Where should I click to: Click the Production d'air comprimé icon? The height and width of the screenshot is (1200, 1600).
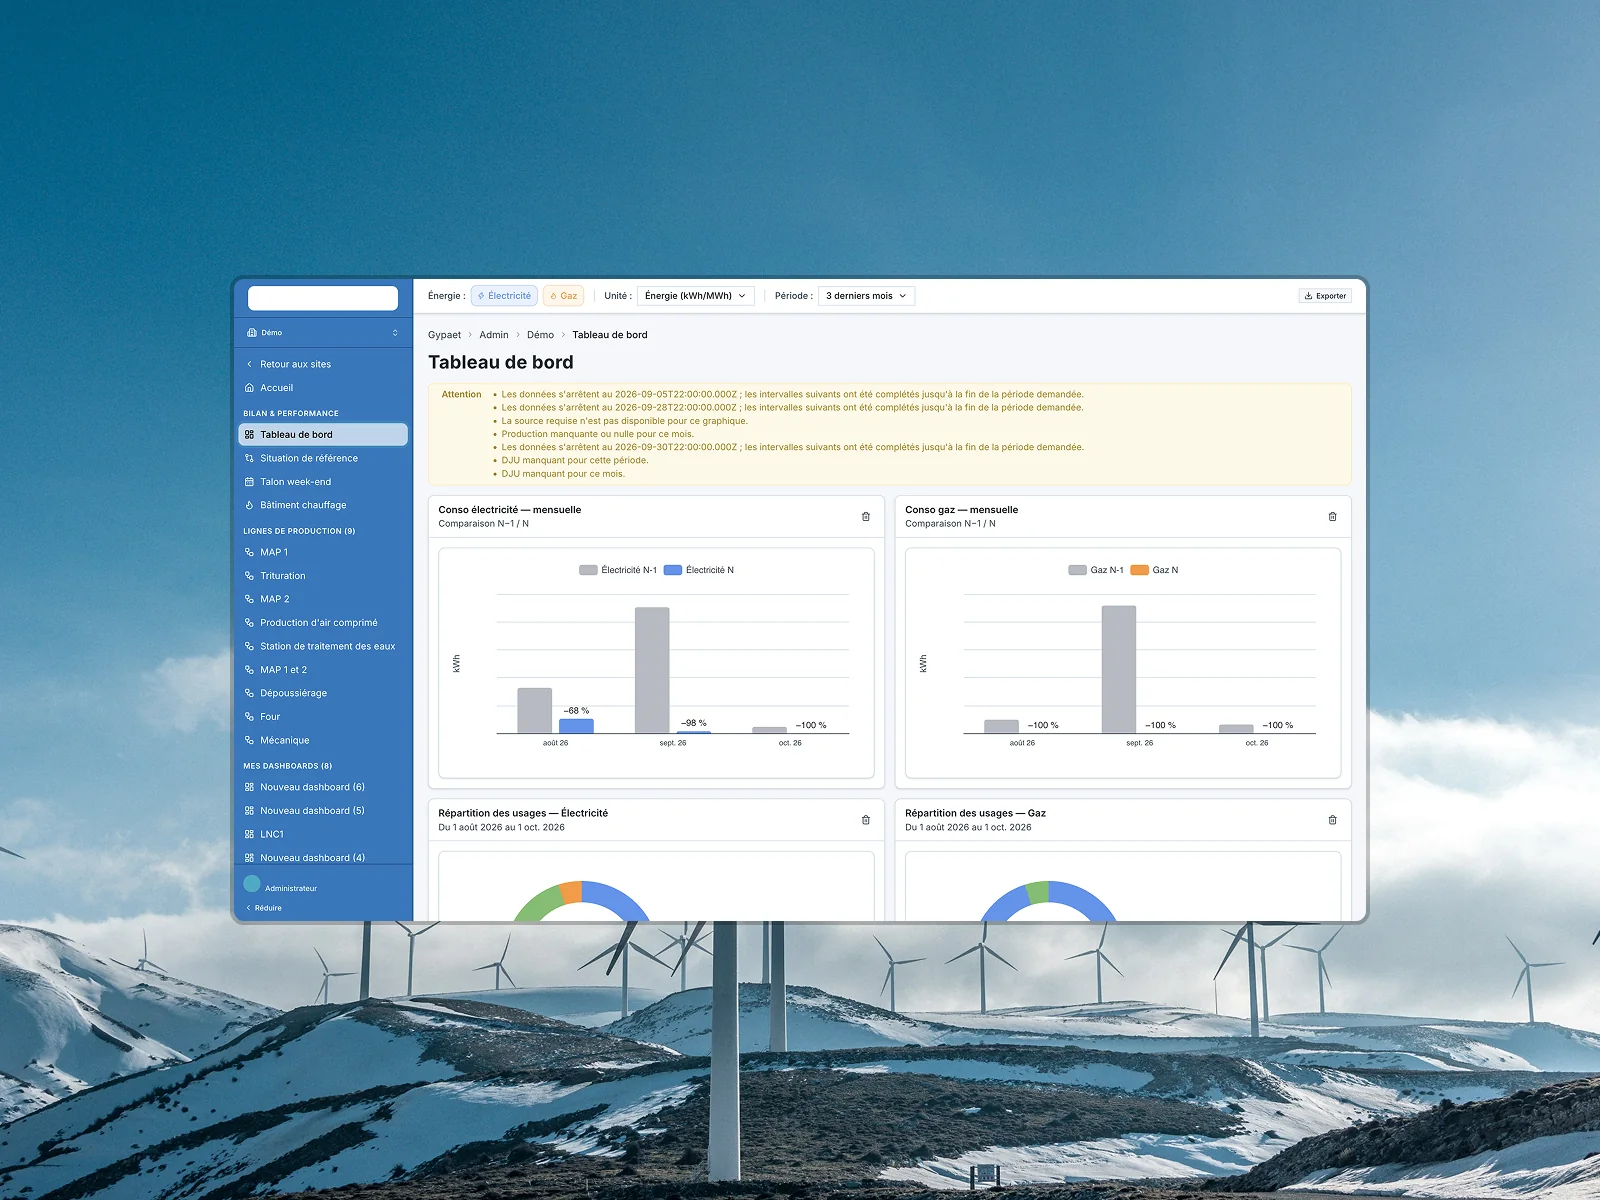pos(249,623)
